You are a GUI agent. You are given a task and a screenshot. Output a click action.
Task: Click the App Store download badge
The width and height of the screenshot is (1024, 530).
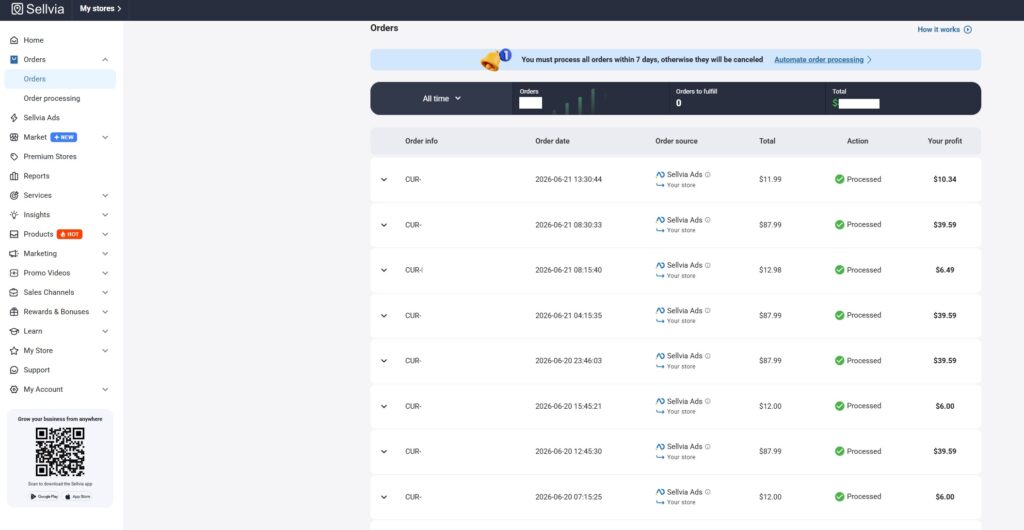click(x=78, y=497)
